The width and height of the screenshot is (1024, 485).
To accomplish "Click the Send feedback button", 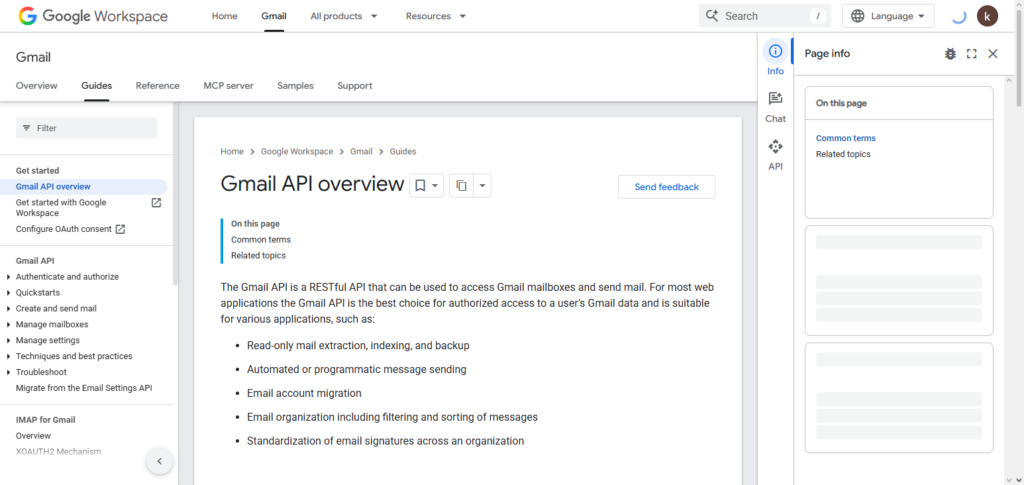I will (x=666, y=187).
